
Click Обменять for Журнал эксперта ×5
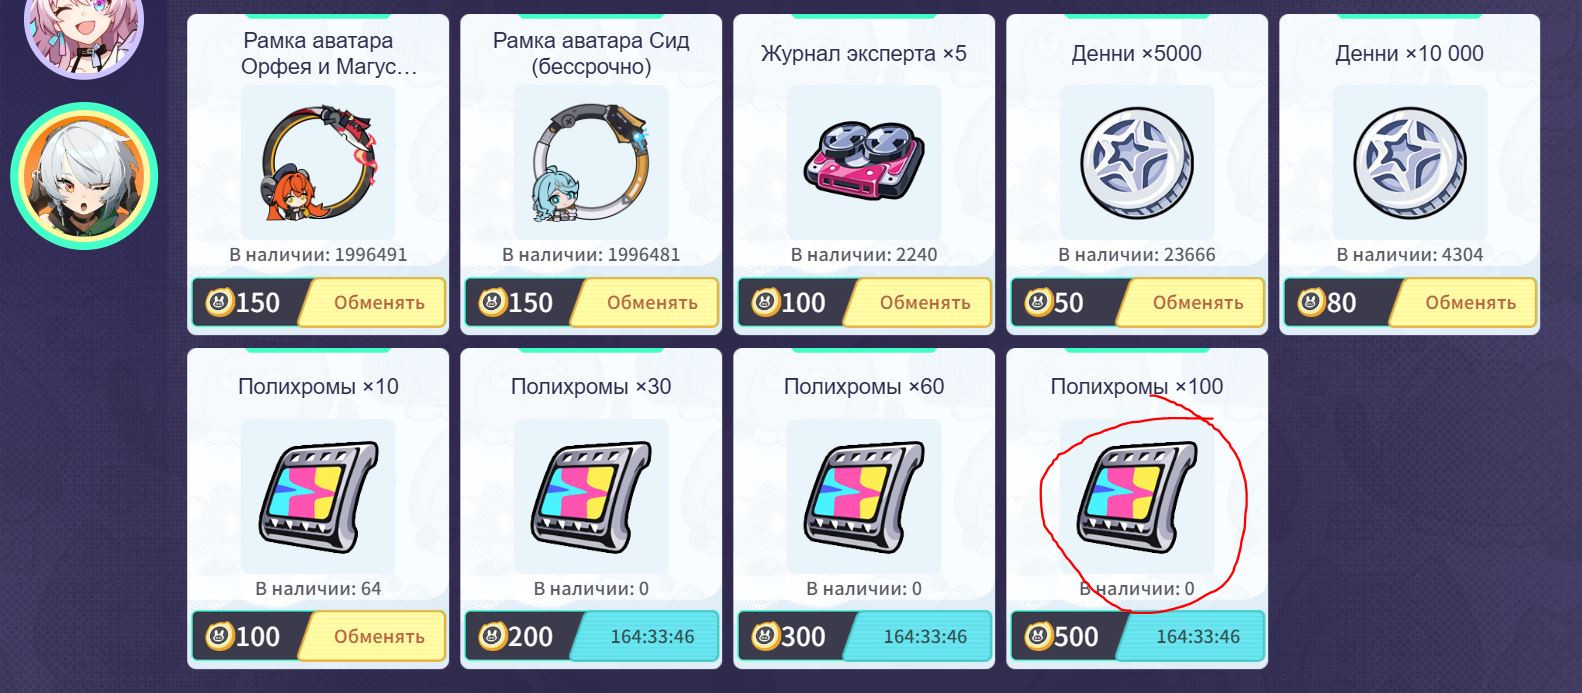click(x=919, y=302)
